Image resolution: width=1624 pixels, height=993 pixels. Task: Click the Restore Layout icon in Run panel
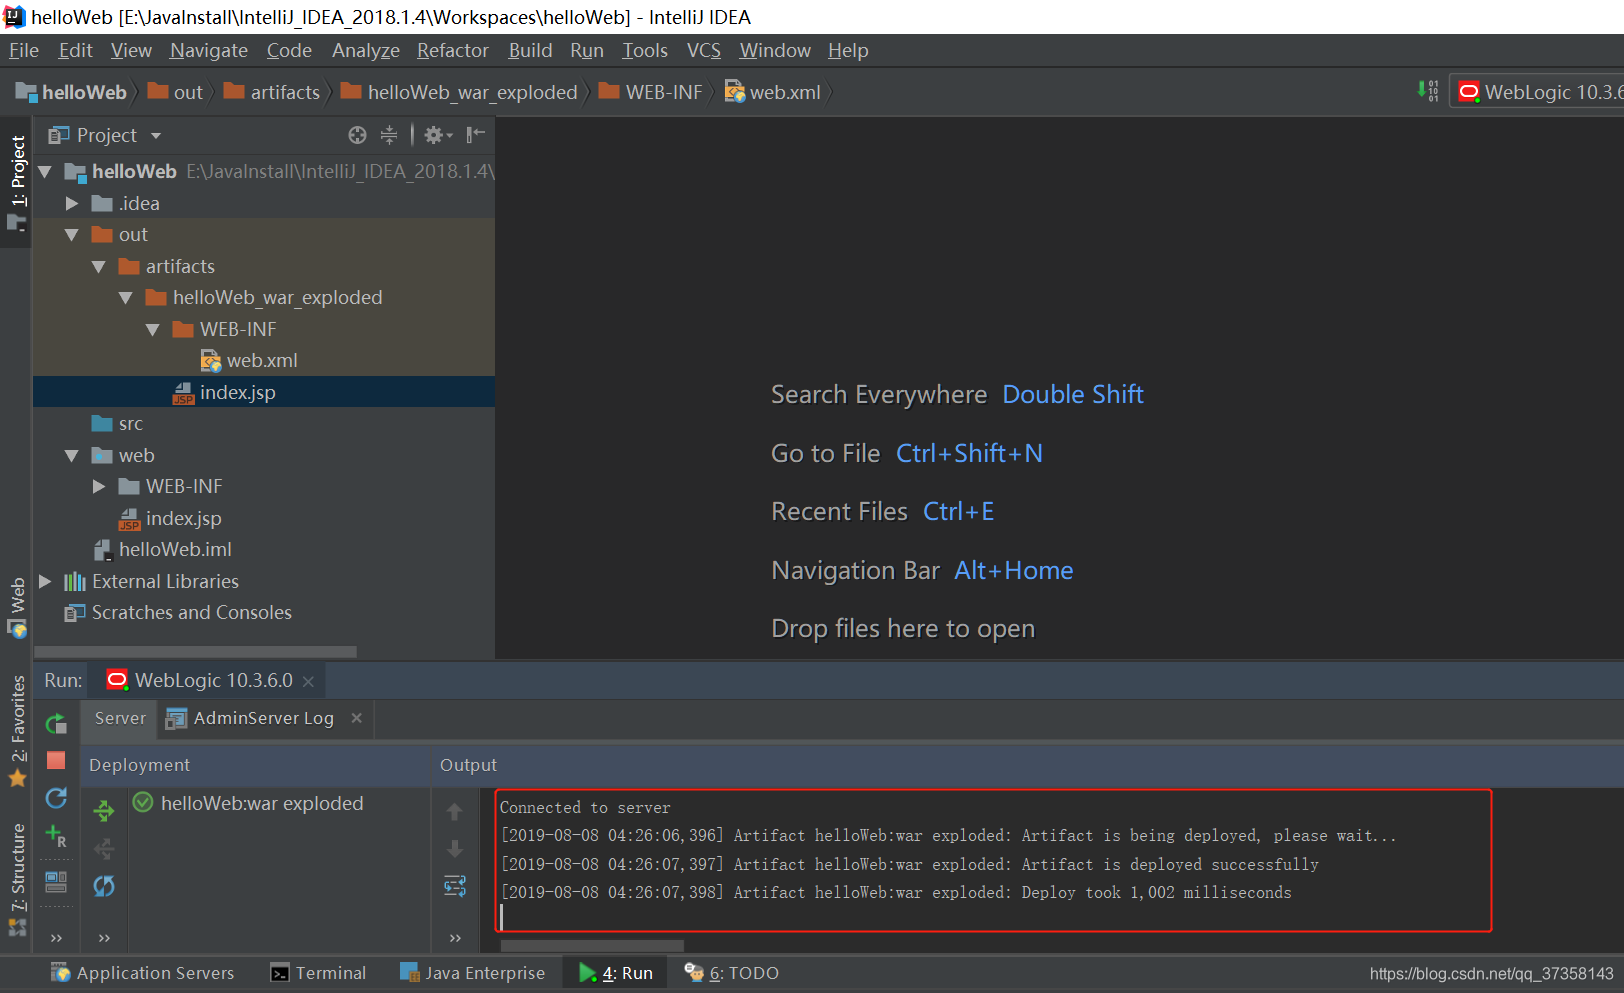click(x=56, y=881)
